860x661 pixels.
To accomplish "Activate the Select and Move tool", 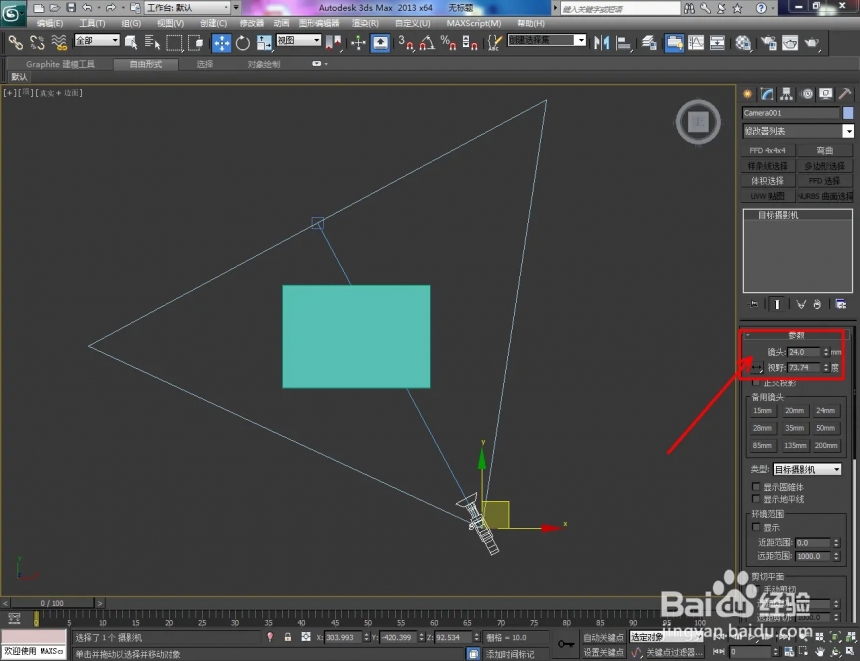I will pos(221,42).
